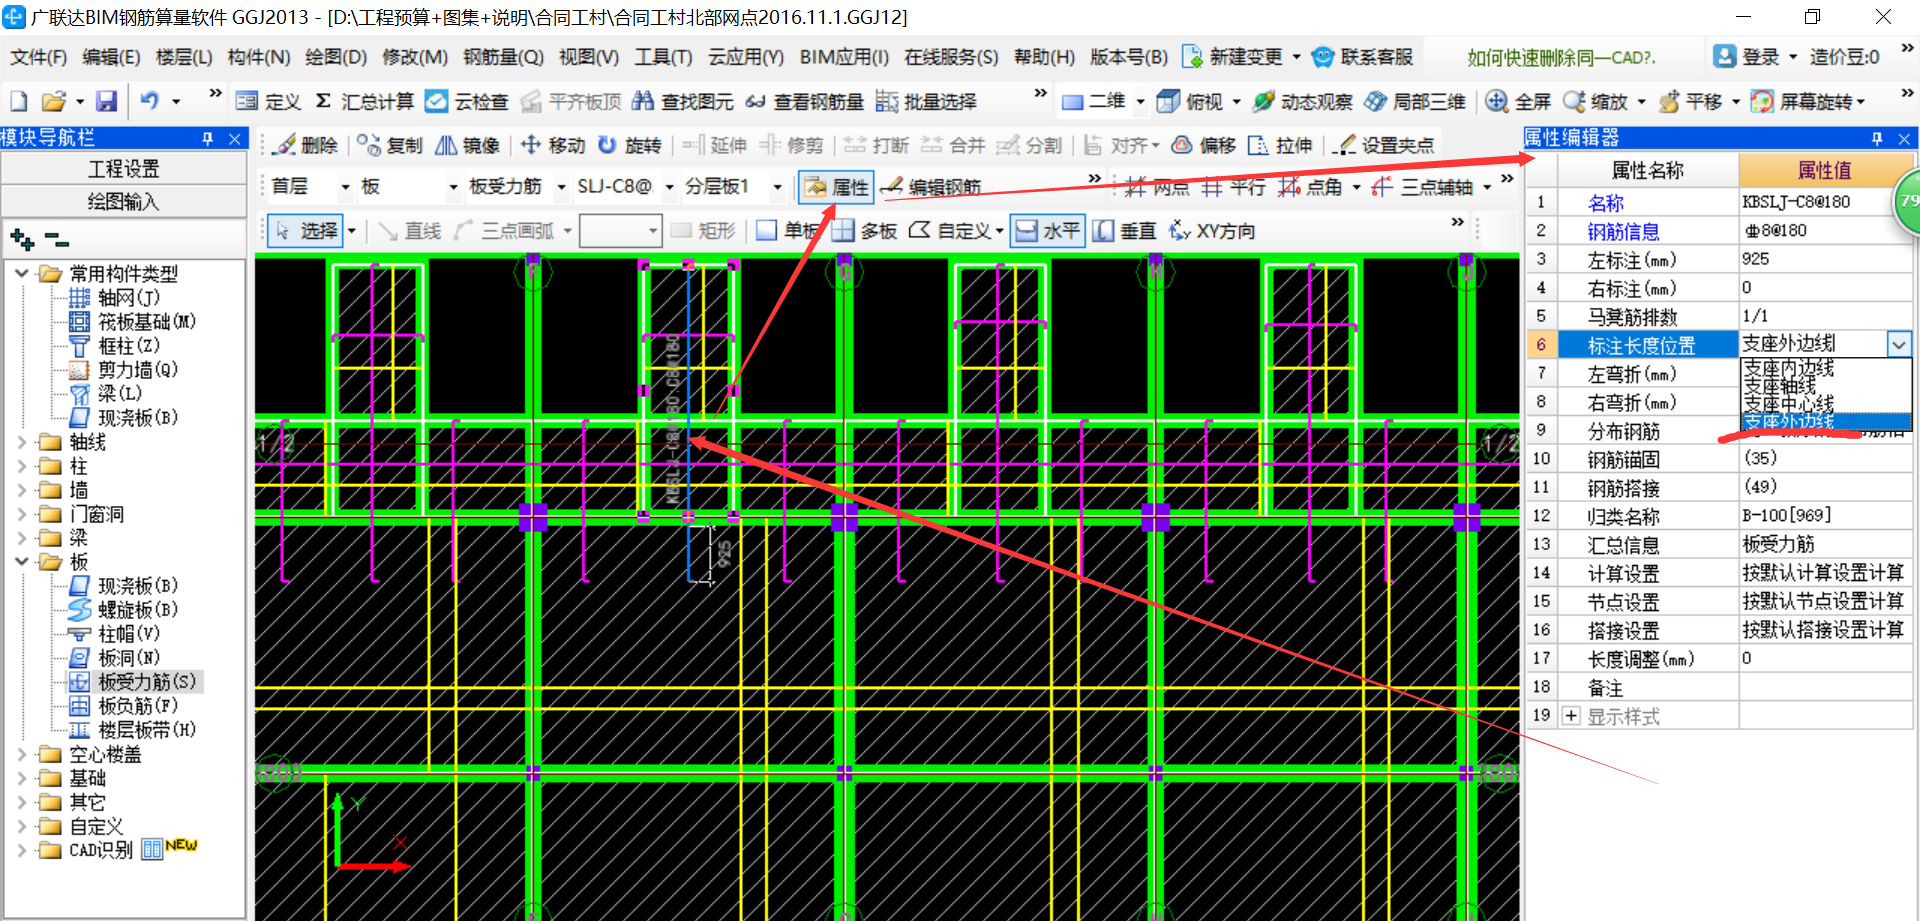Switch to 俯视 top view
The image size is (1920, 921).
(x=1190, y=101)
